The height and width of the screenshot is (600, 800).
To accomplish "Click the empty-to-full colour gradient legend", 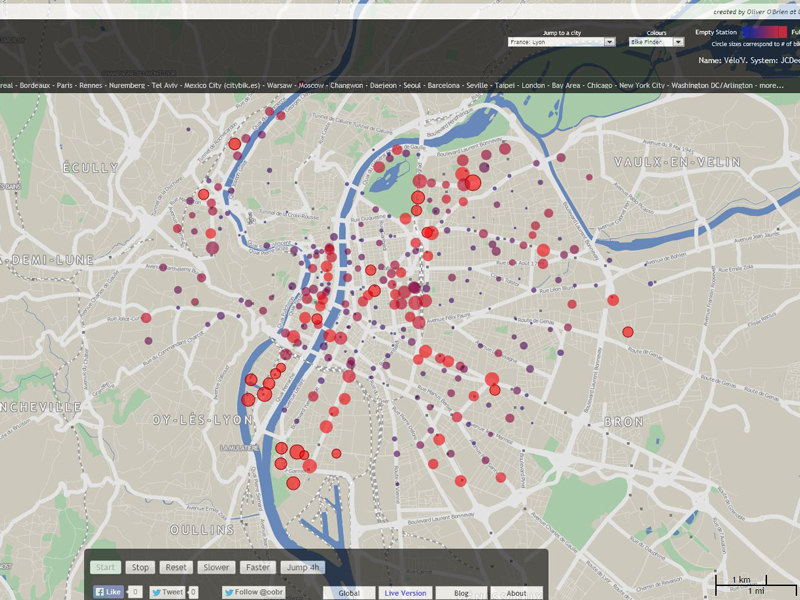I will tap(766, 33).
